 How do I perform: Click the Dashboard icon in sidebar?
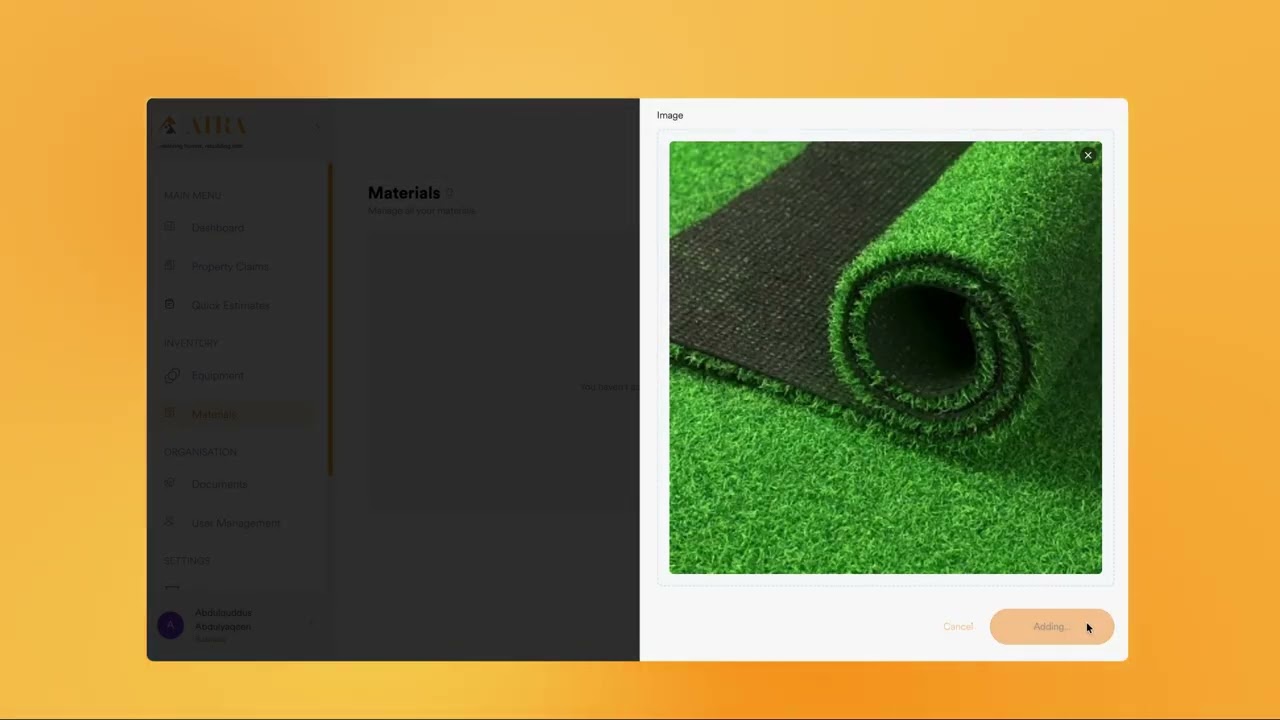pyautogui.click(x=170, y=227)
